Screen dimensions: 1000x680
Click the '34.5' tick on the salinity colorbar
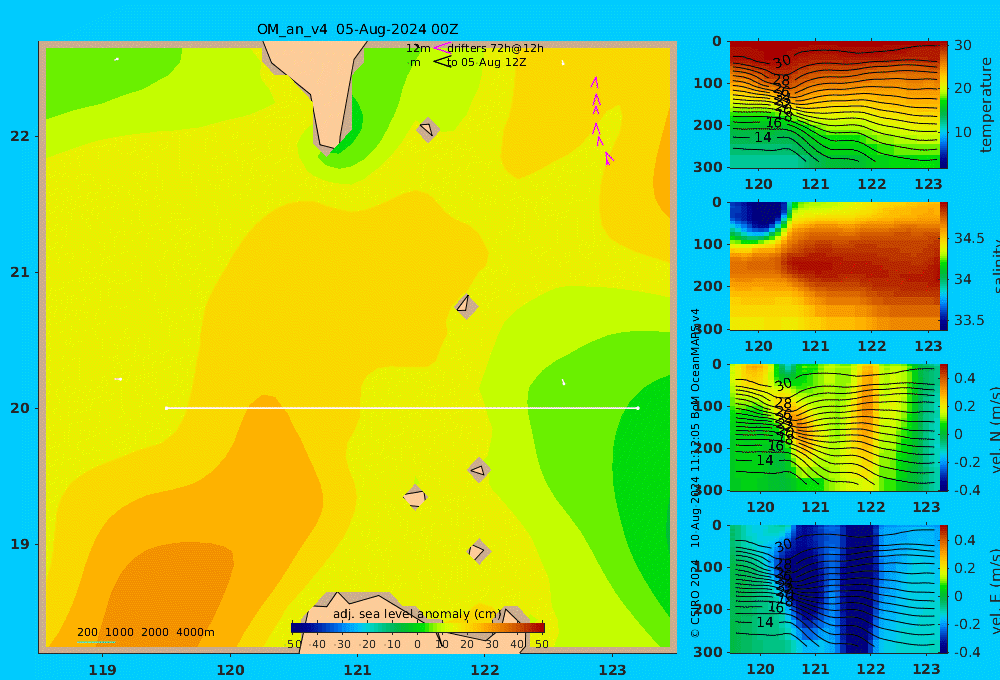click(969, 238)
